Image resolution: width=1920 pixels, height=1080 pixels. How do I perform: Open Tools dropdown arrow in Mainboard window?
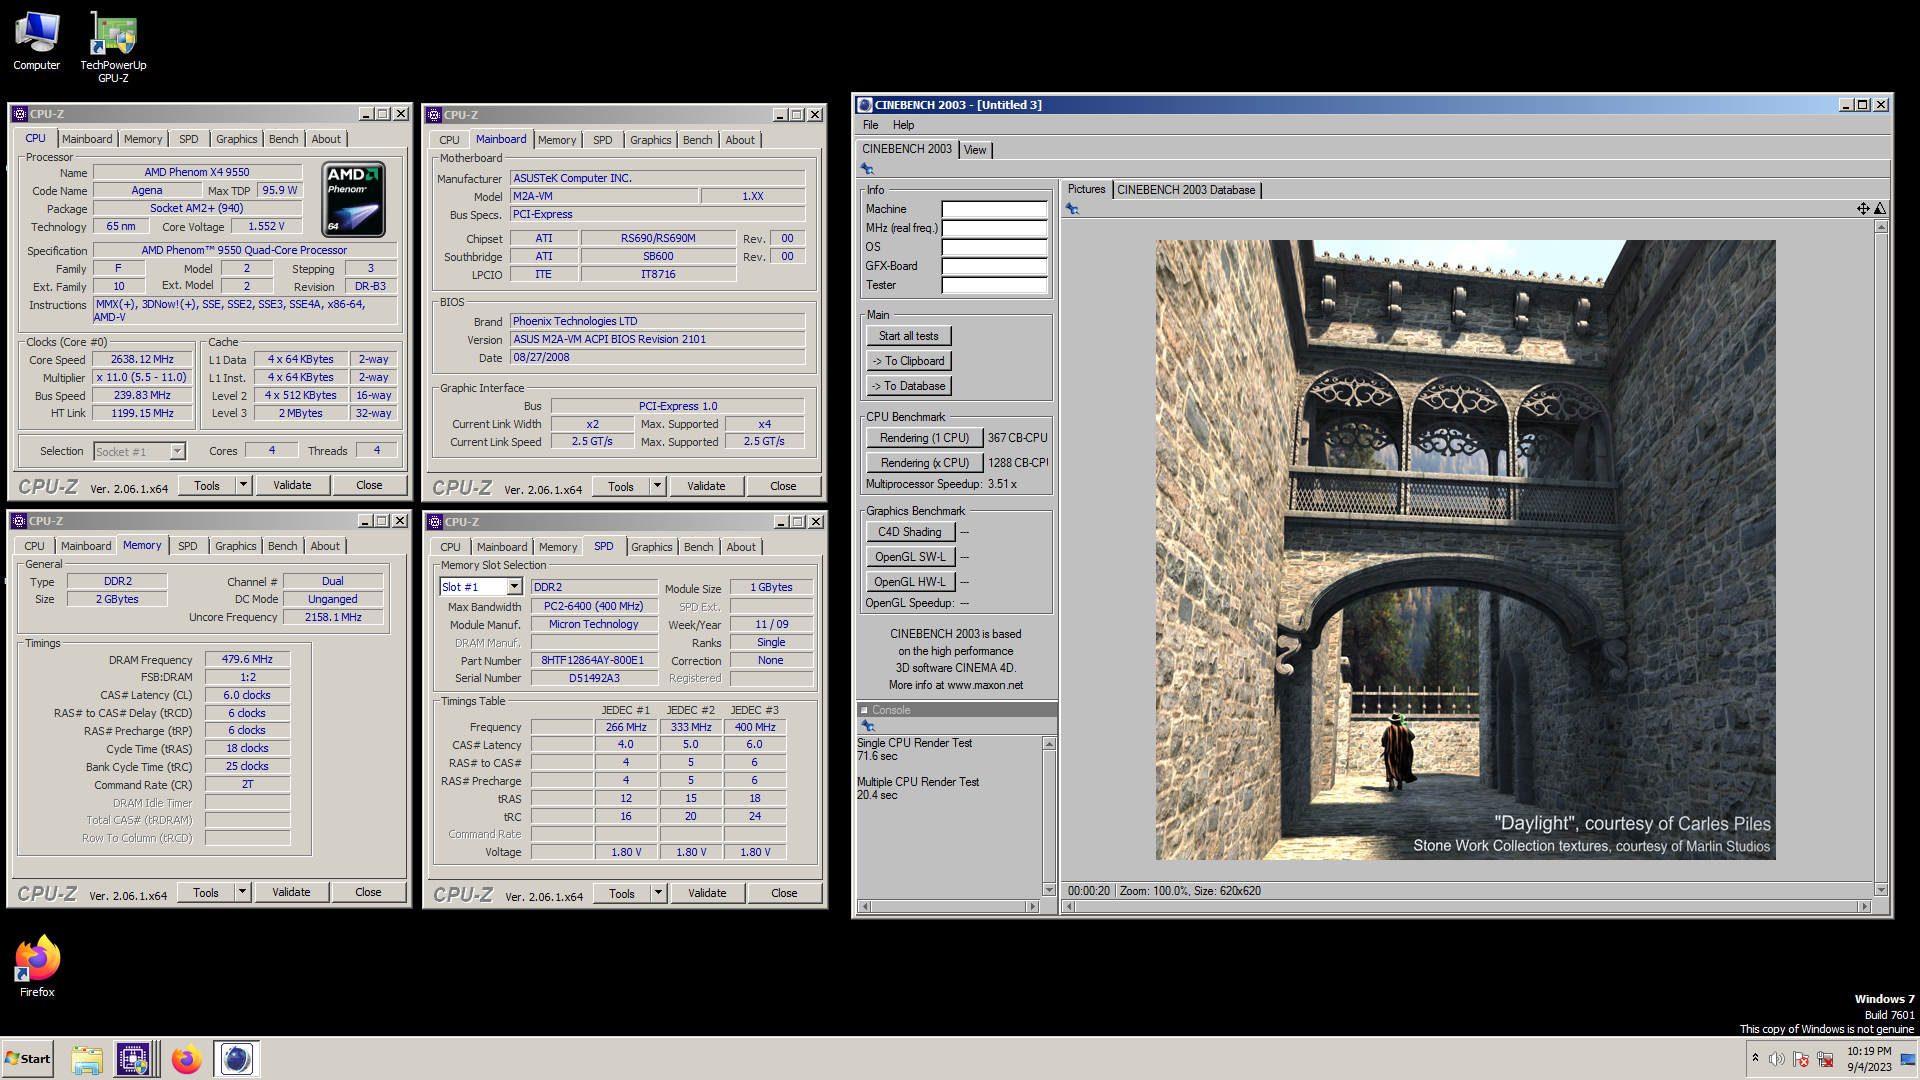657,486
